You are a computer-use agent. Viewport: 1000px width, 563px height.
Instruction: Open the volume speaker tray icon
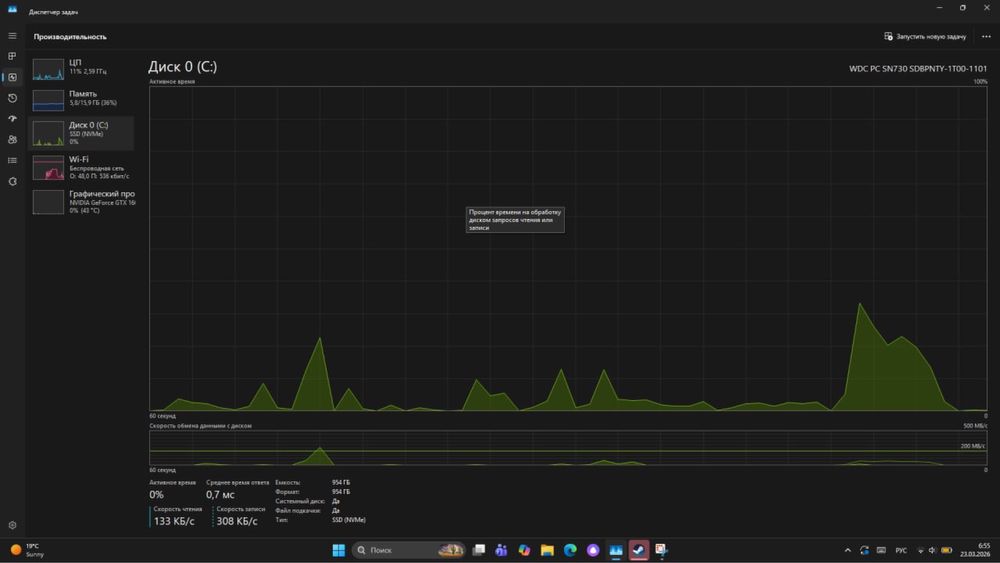[932, 550]
